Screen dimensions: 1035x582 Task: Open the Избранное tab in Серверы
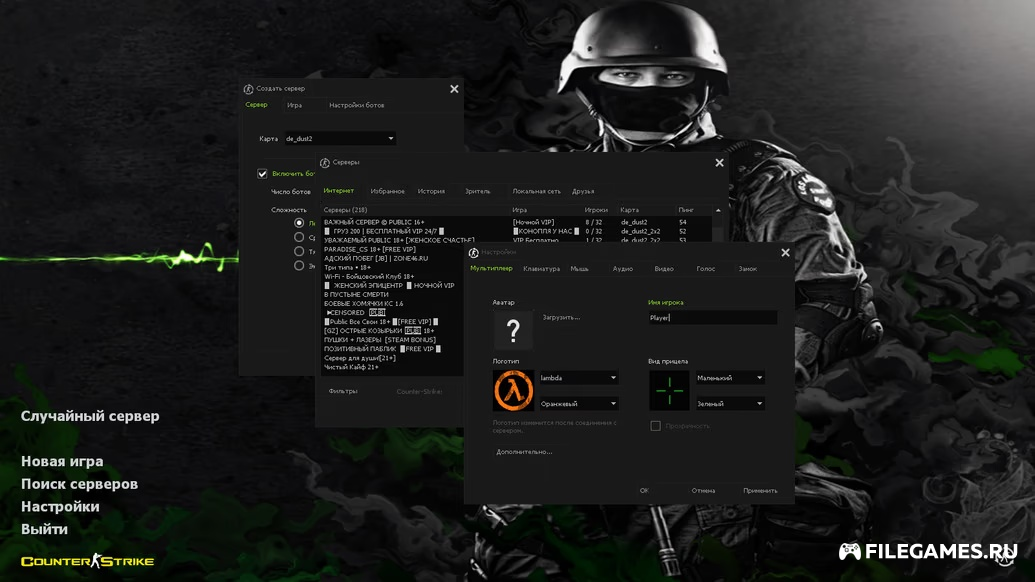pos(387,191)
